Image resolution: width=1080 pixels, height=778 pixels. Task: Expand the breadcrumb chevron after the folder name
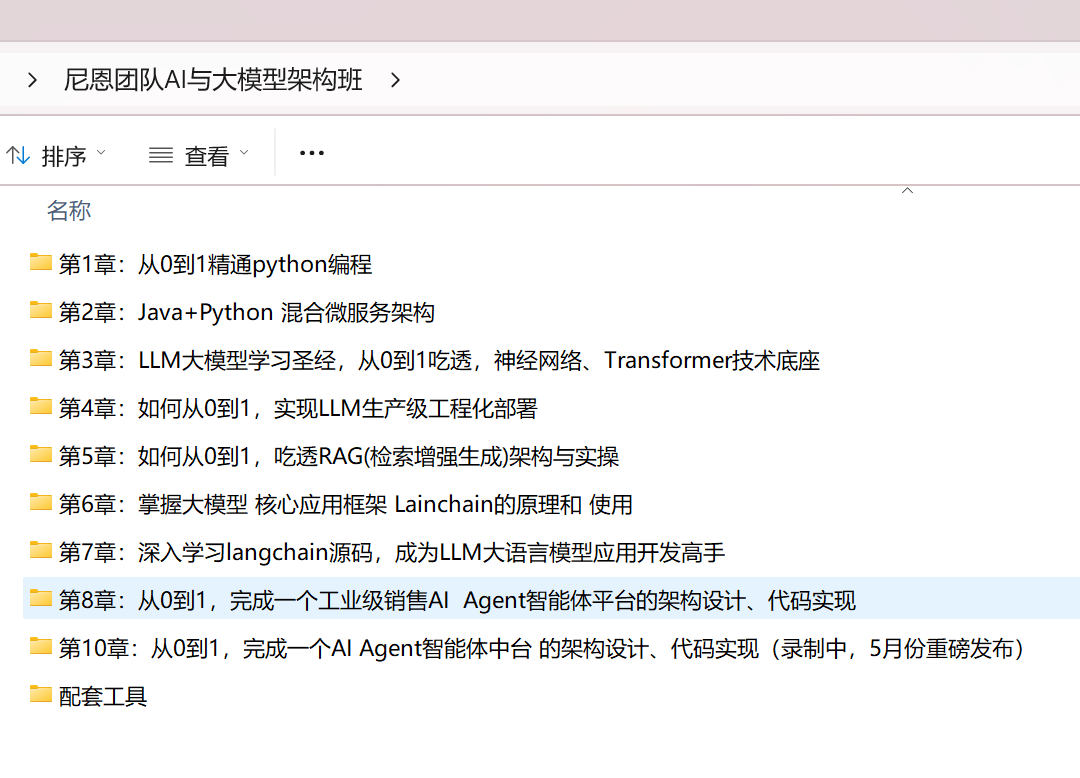click(394, 79)
